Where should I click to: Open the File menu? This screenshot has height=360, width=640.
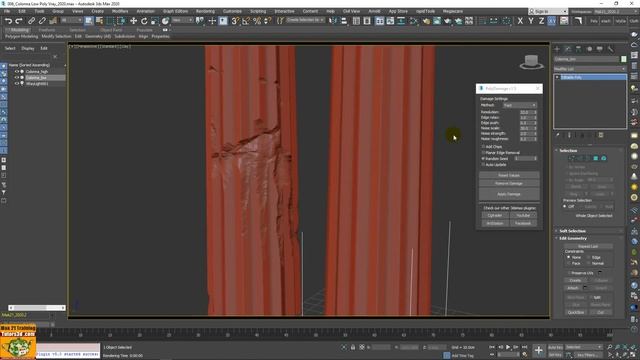click(x=7, y=11)
